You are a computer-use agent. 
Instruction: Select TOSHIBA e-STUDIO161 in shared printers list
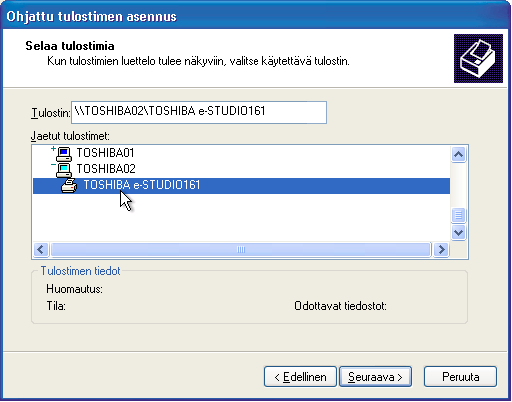[241, 185]
